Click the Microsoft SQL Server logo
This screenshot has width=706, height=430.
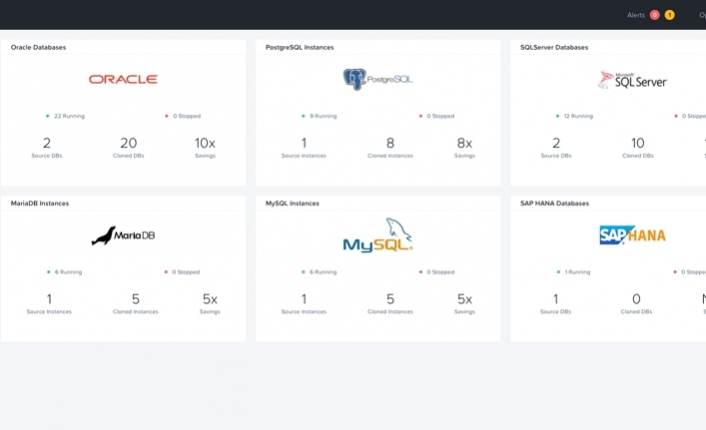(632, 80)
